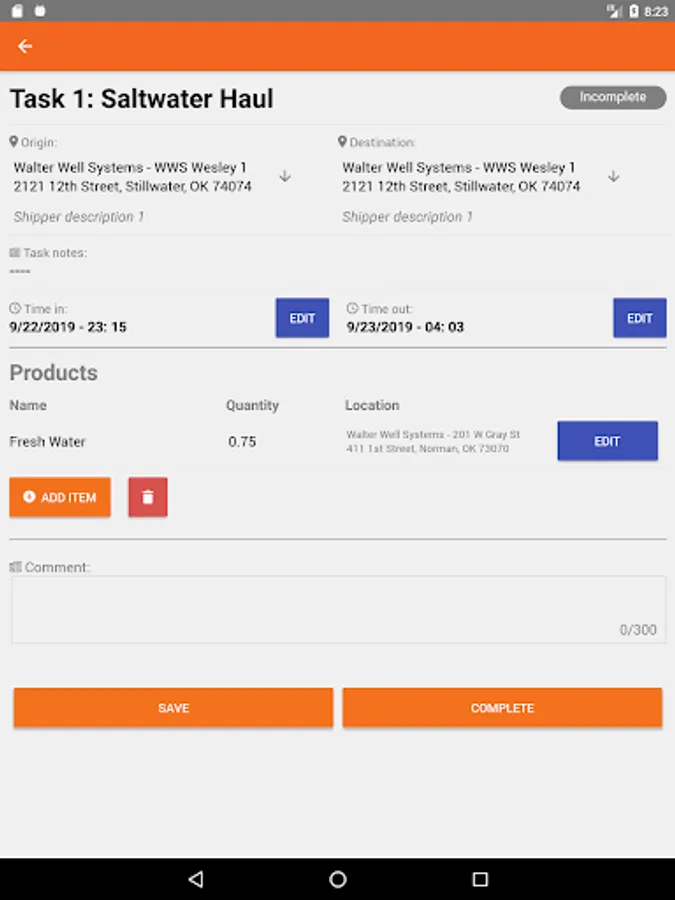Click the Add Item button
The height and width of the screenshot is (900, 675).
tap(60, 497)
